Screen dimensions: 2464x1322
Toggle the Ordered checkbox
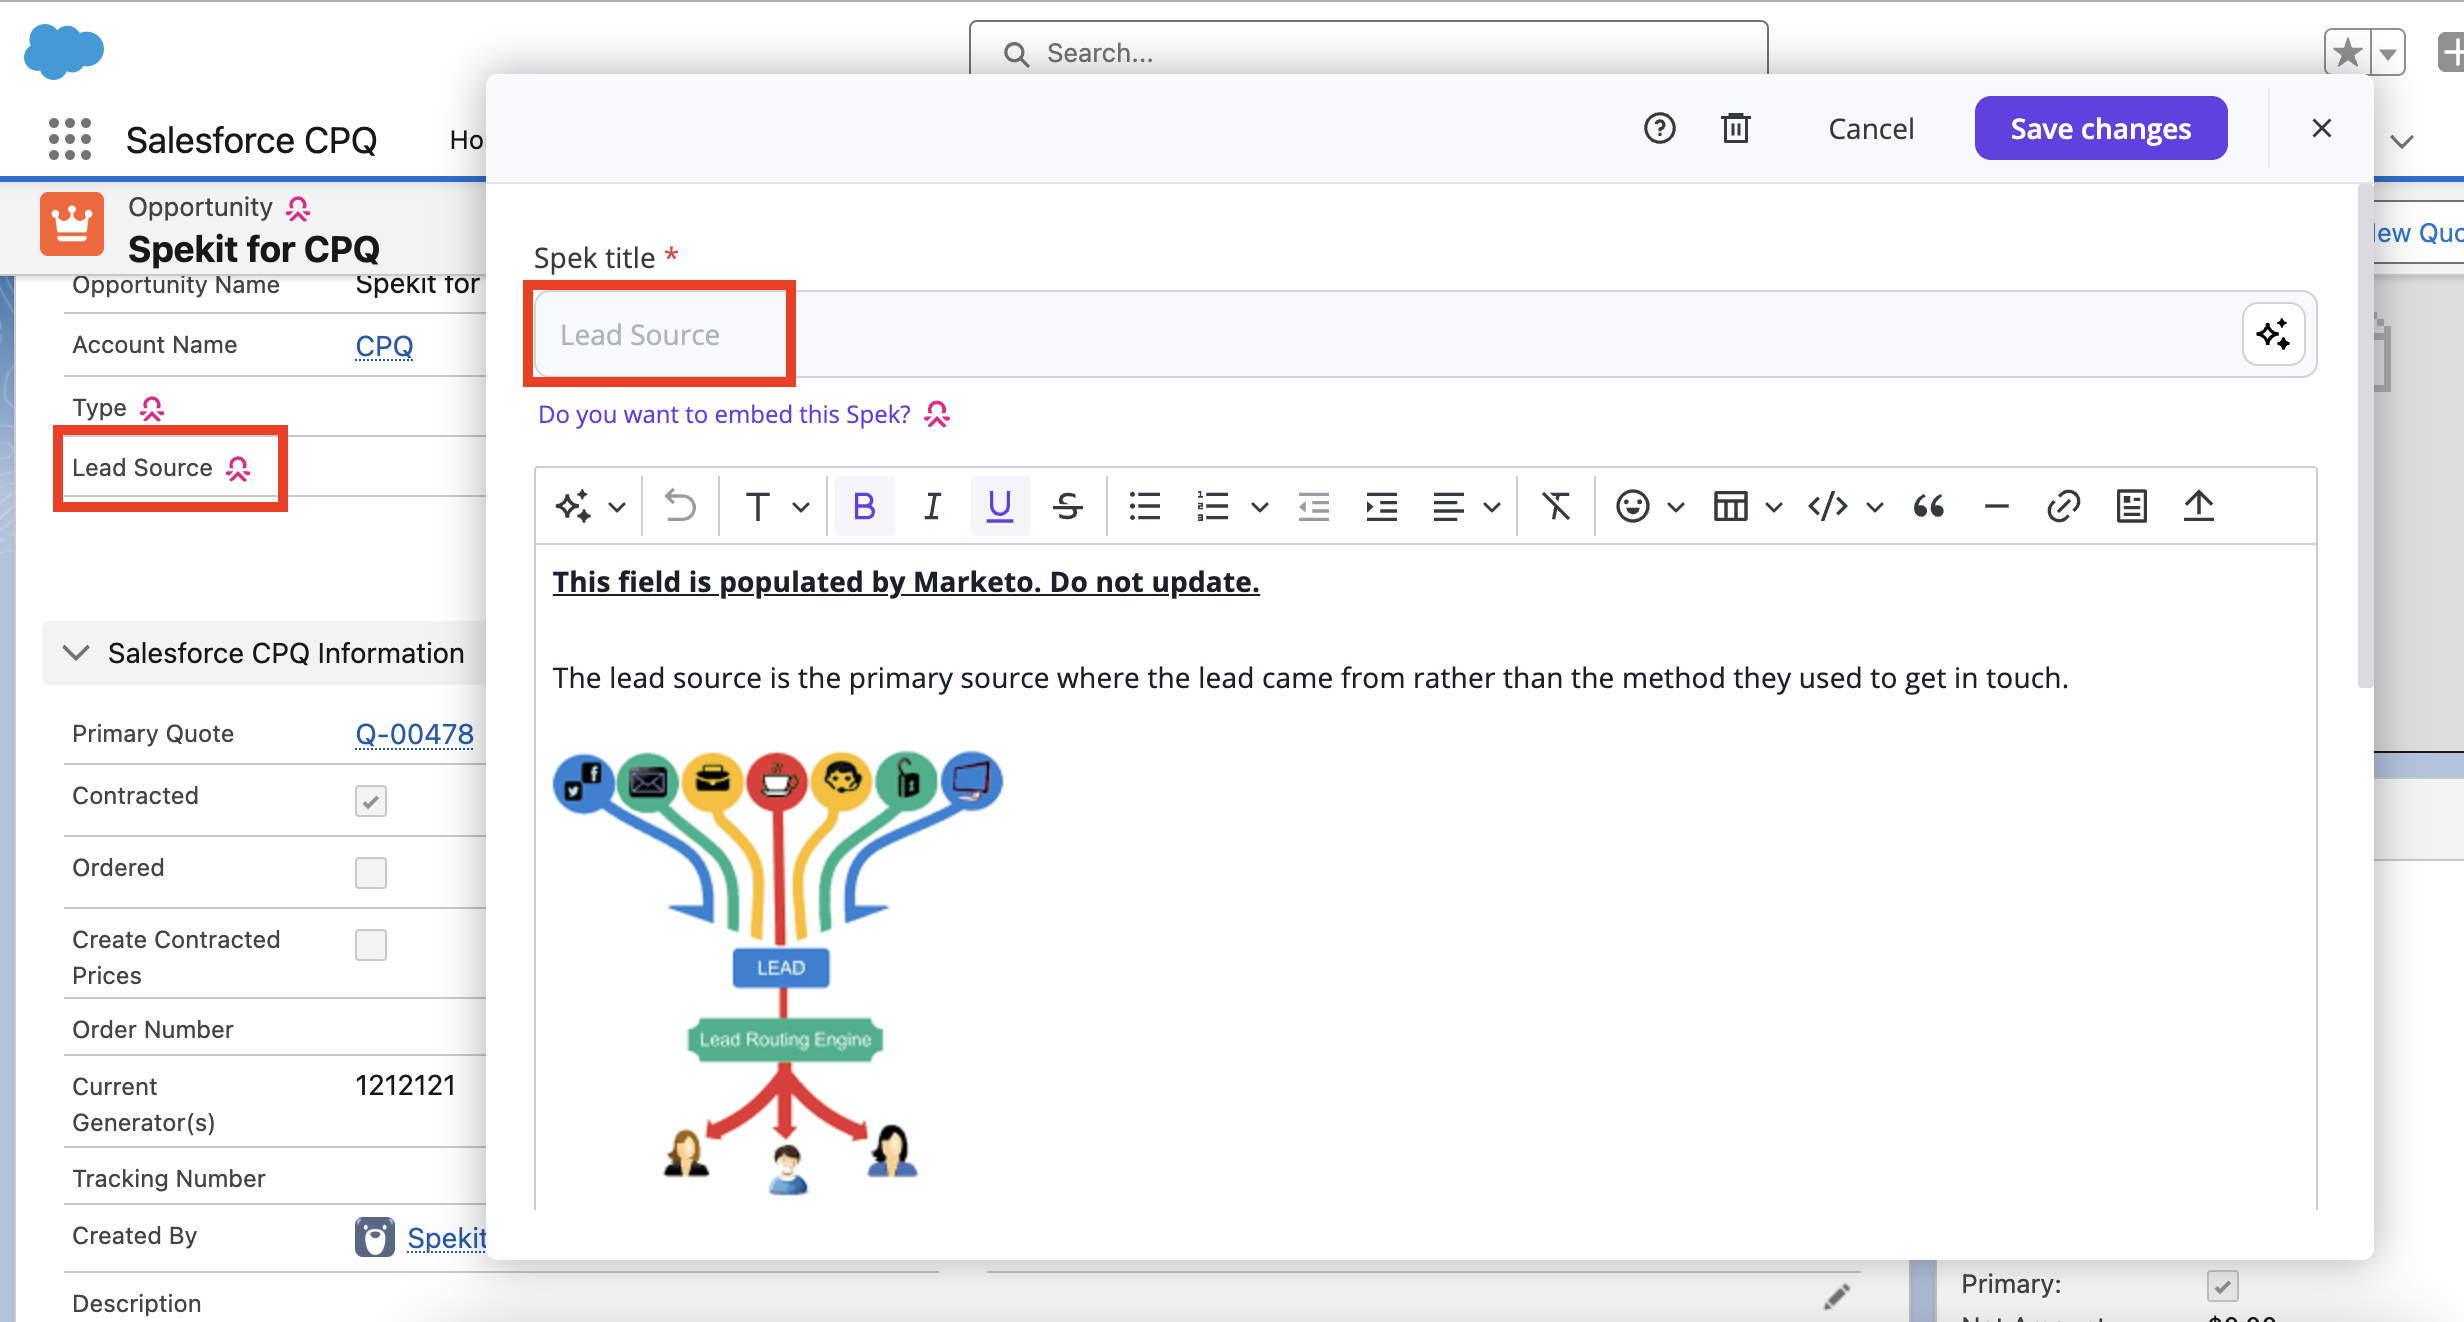[371, 873]
